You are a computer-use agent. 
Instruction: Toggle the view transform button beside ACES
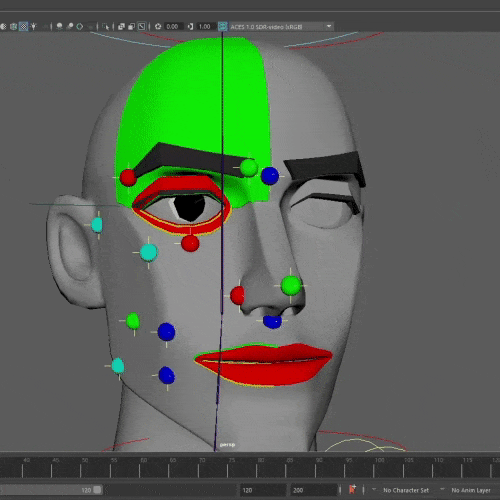[x=223, y=26]
